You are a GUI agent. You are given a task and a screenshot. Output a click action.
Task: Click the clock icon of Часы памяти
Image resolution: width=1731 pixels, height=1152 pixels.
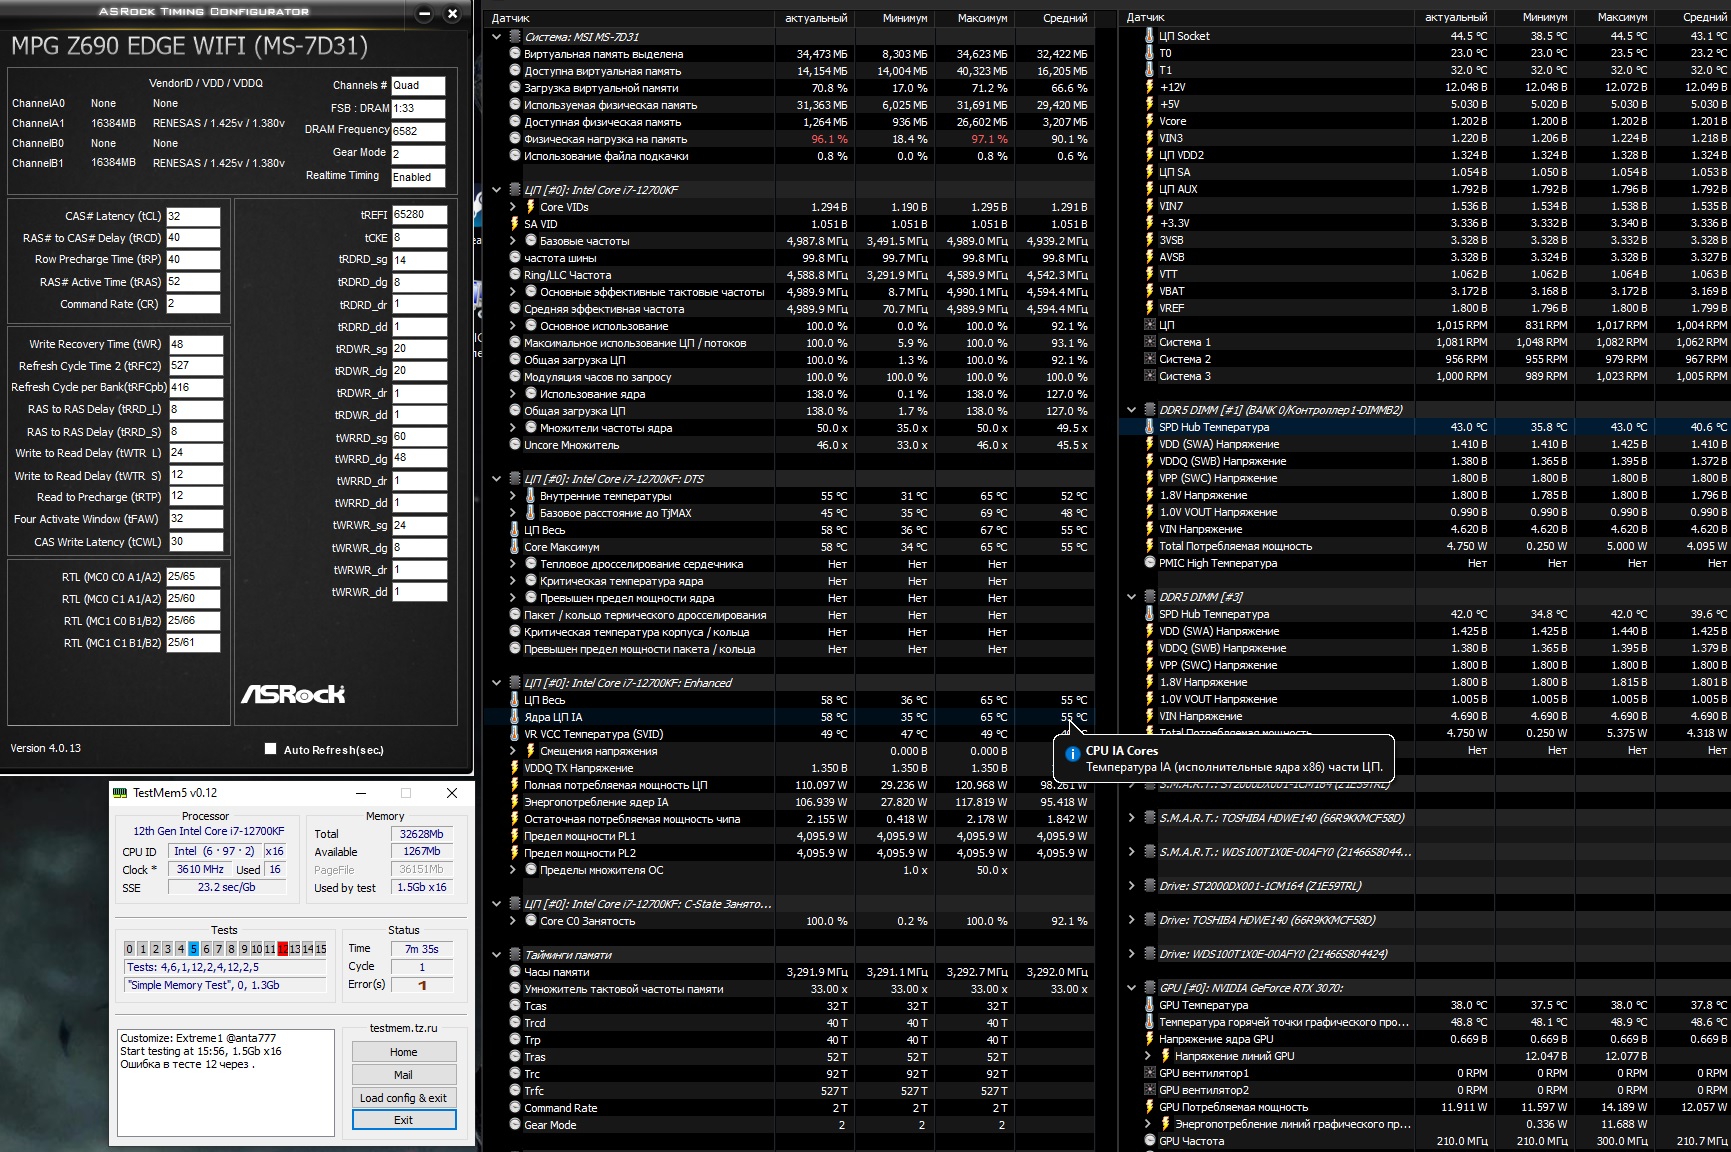(x=515, y=972)
